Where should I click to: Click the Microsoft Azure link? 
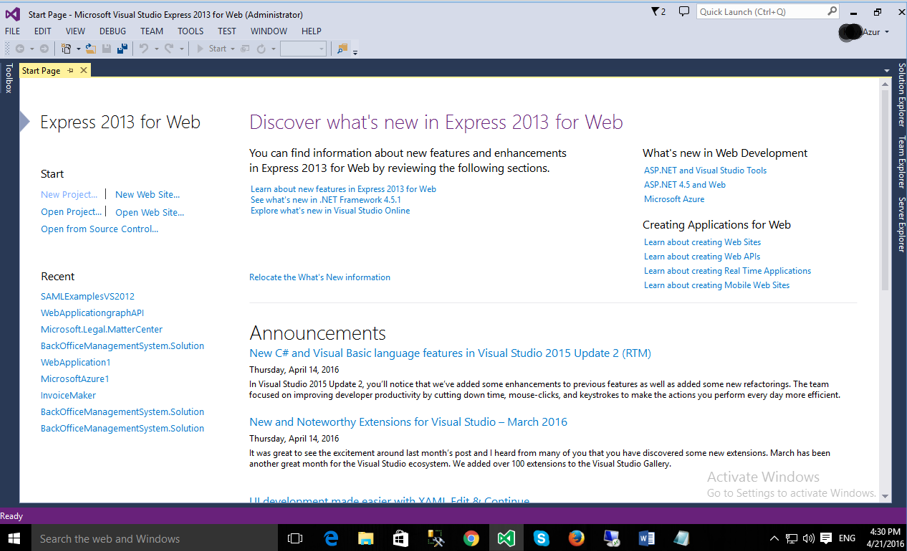674,199
